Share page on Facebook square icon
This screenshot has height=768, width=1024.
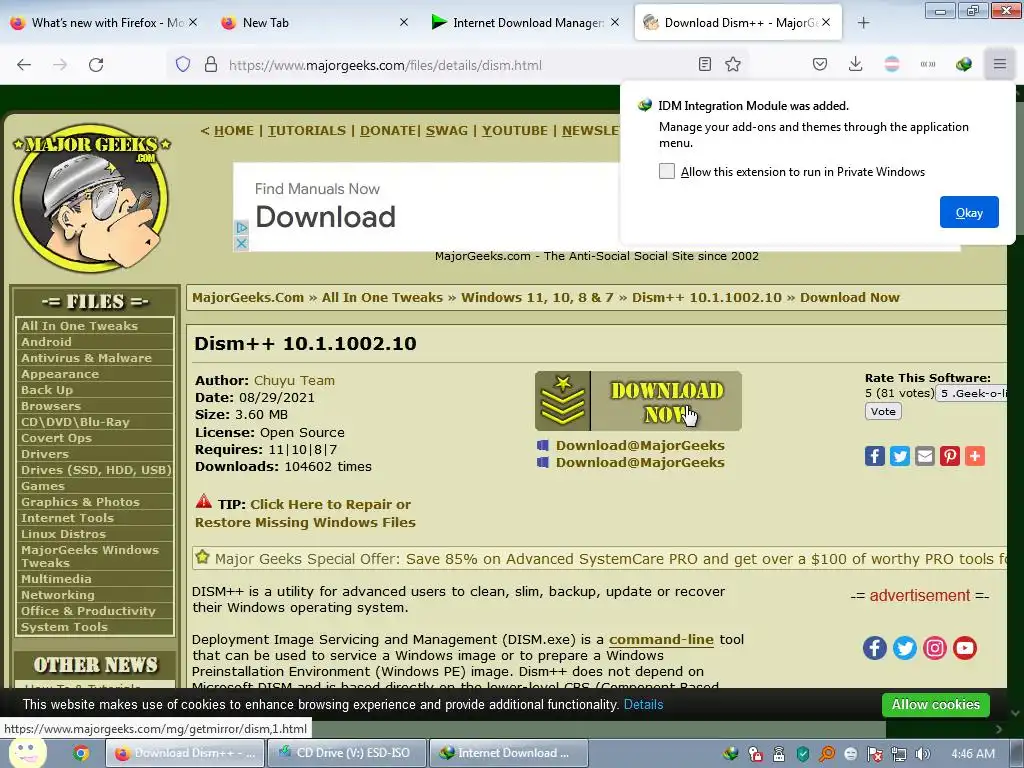click(874, 456)
